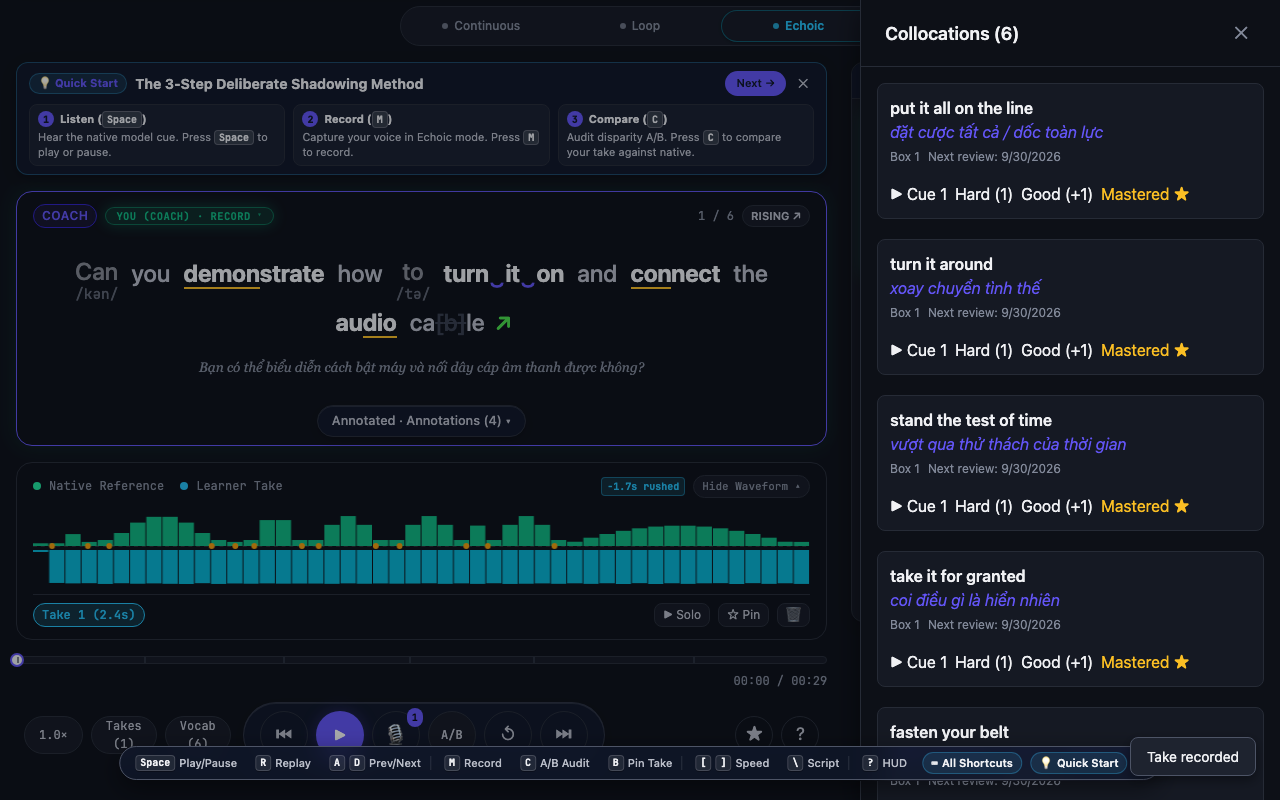Click the Speed shortcut hint
The height and width of the screenshot is (800, 1280).
coord(730,763)
